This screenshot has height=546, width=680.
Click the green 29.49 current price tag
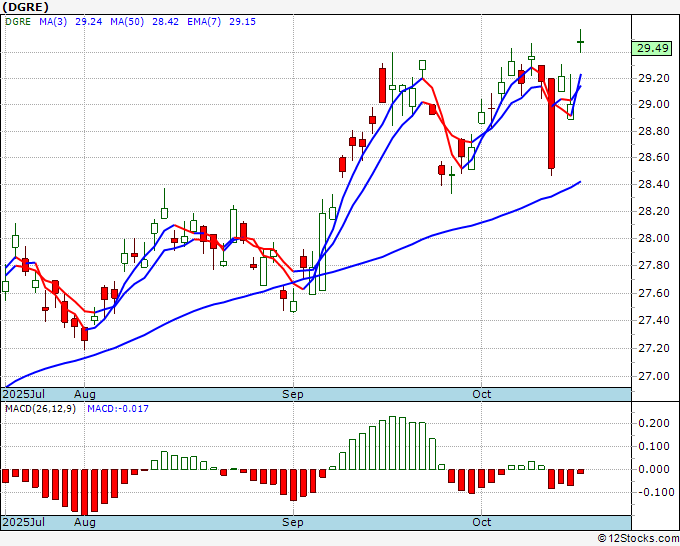(653, 48)
